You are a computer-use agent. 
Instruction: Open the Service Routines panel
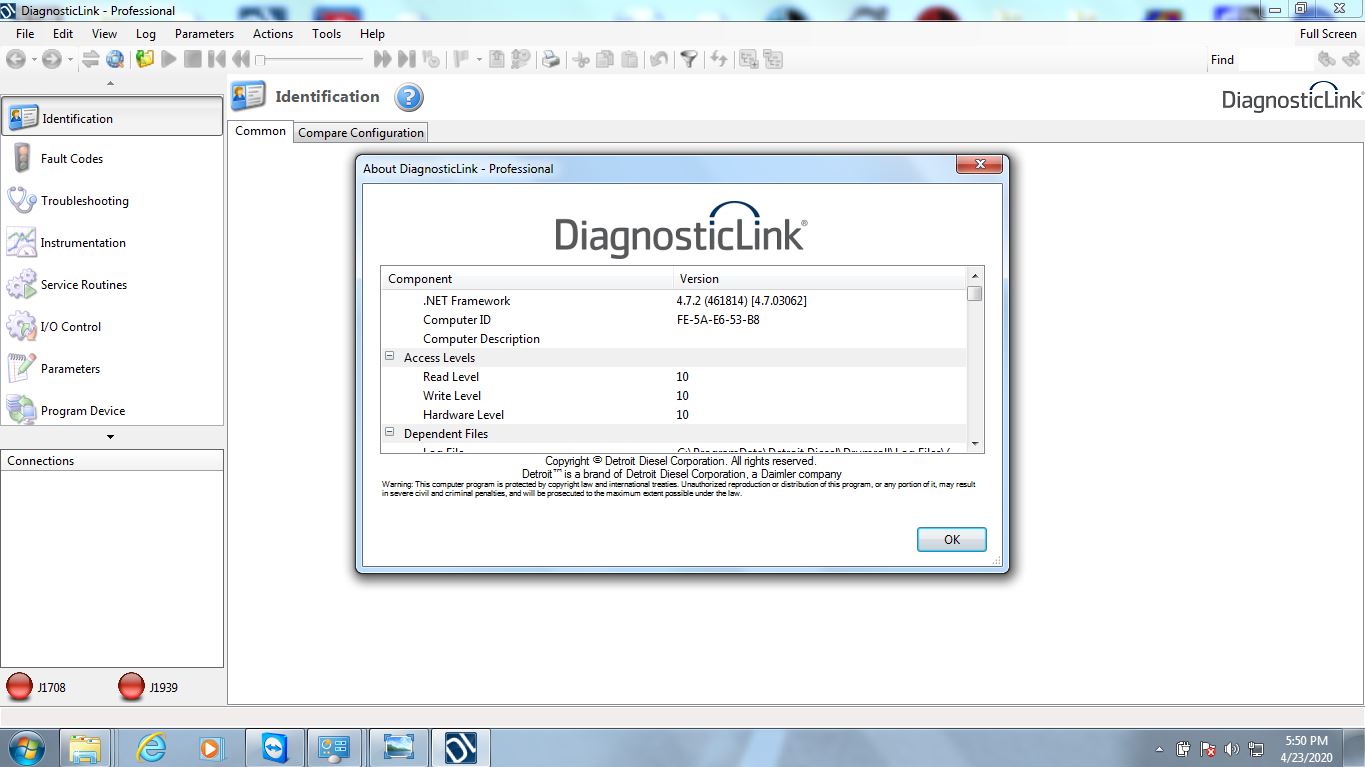[112, 284]
